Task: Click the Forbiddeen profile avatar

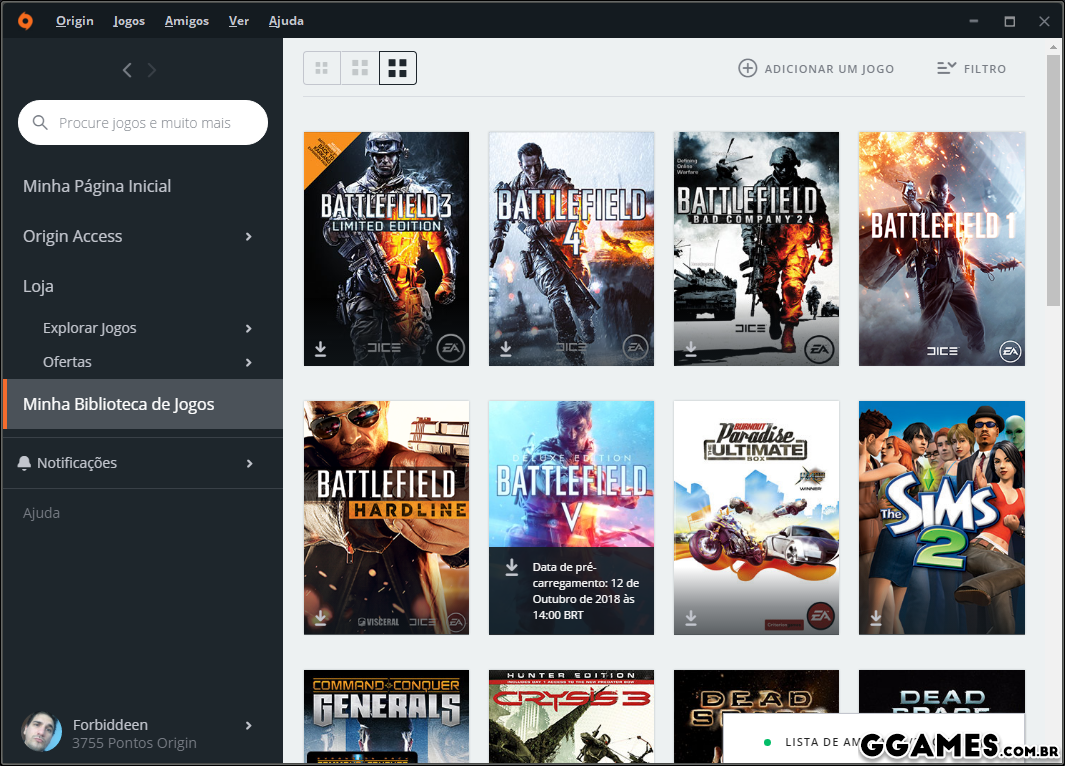Action: (x=41, y=733)
